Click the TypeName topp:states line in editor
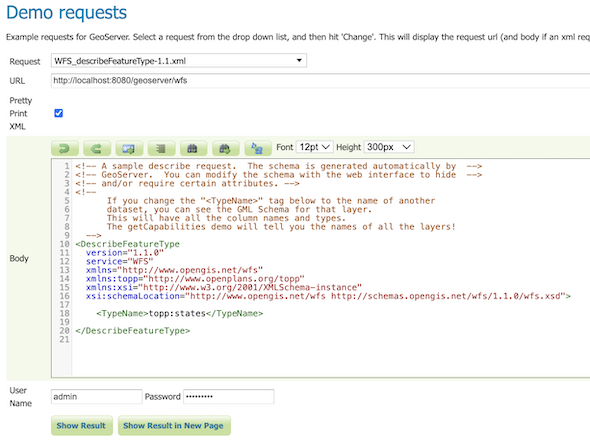 [x=179, y=313]
